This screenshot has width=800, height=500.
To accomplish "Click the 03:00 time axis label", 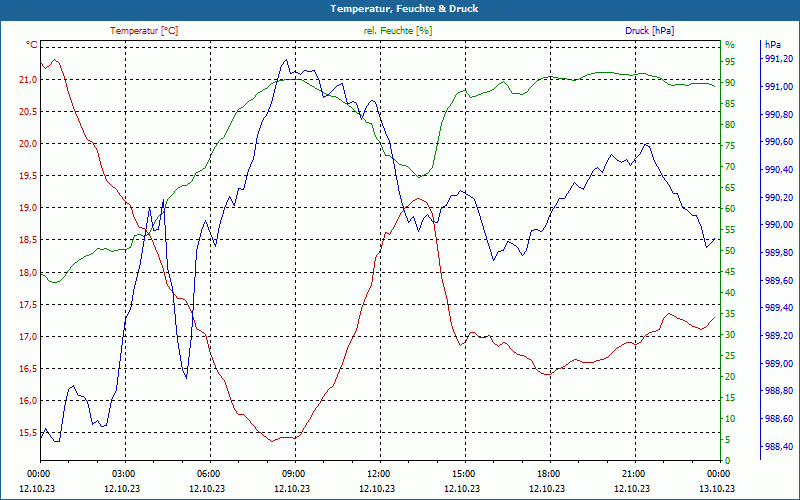I will (x=122, y=474).
